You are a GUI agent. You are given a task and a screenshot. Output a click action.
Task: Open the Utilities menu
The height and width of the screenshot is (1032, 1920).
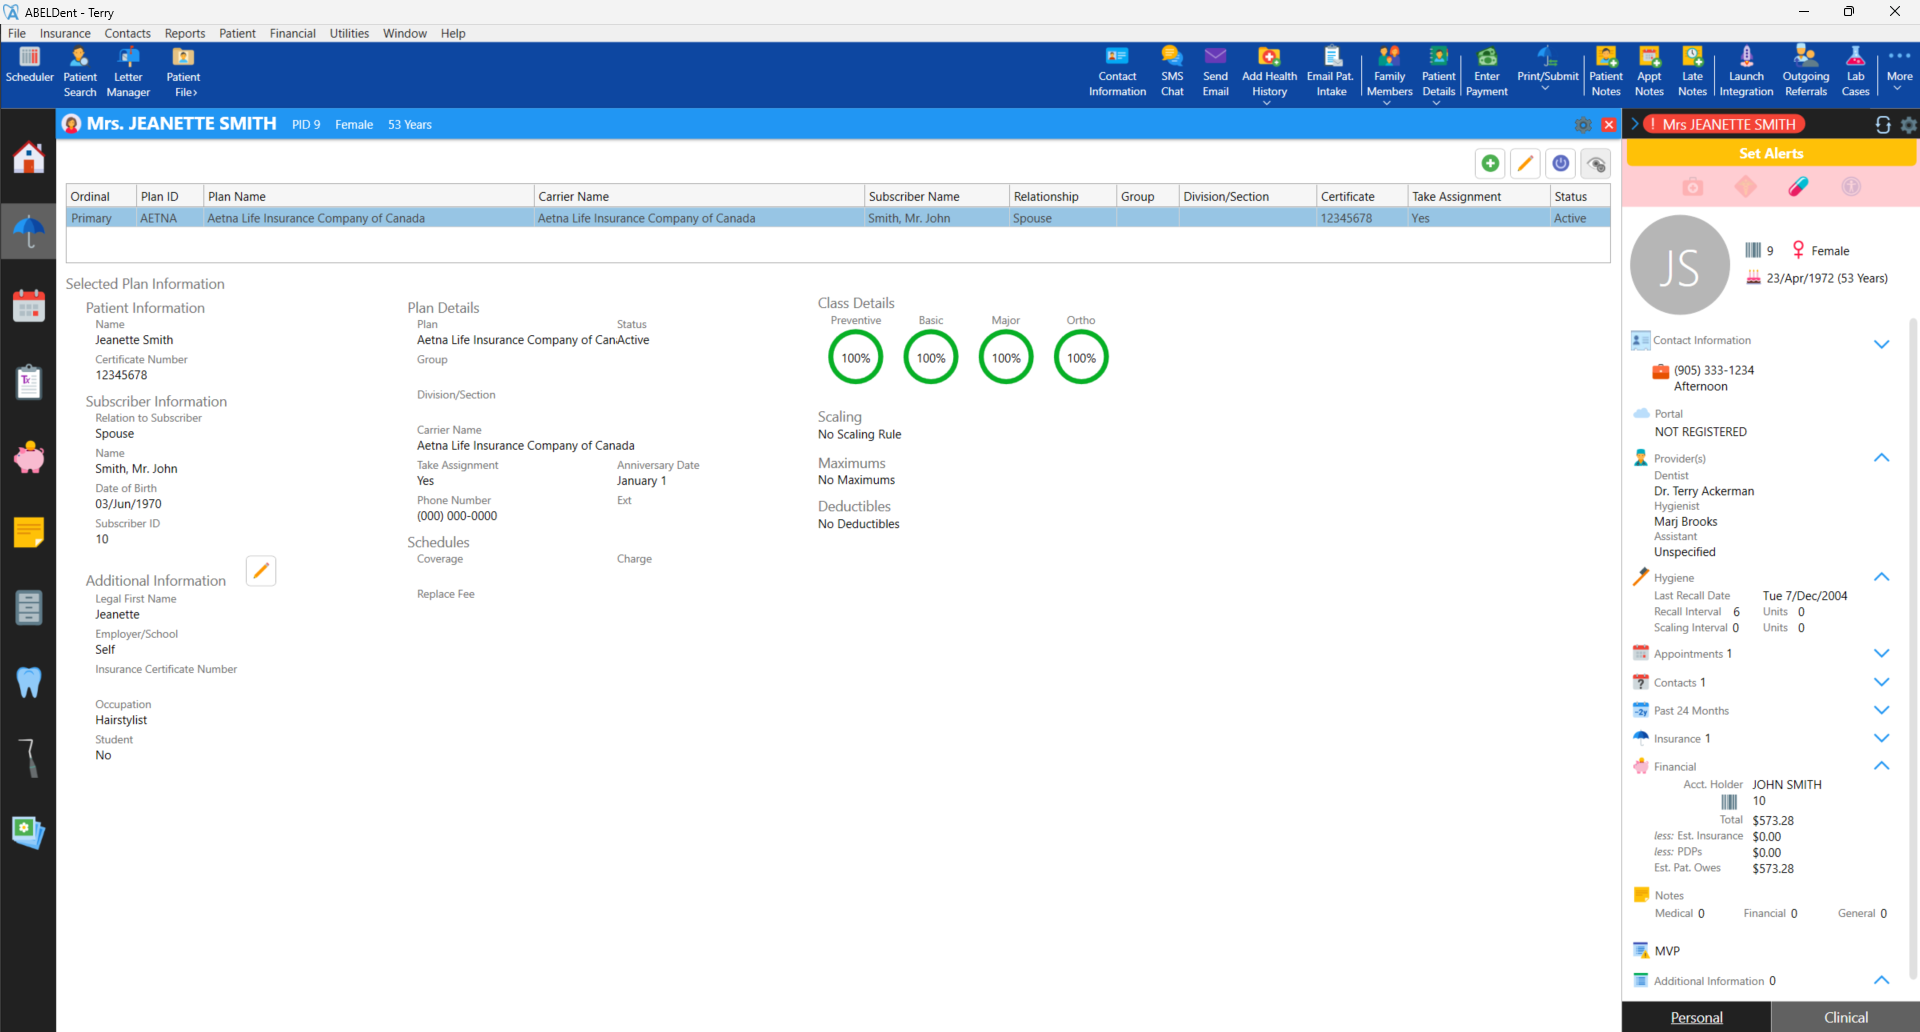coord(349,33)
